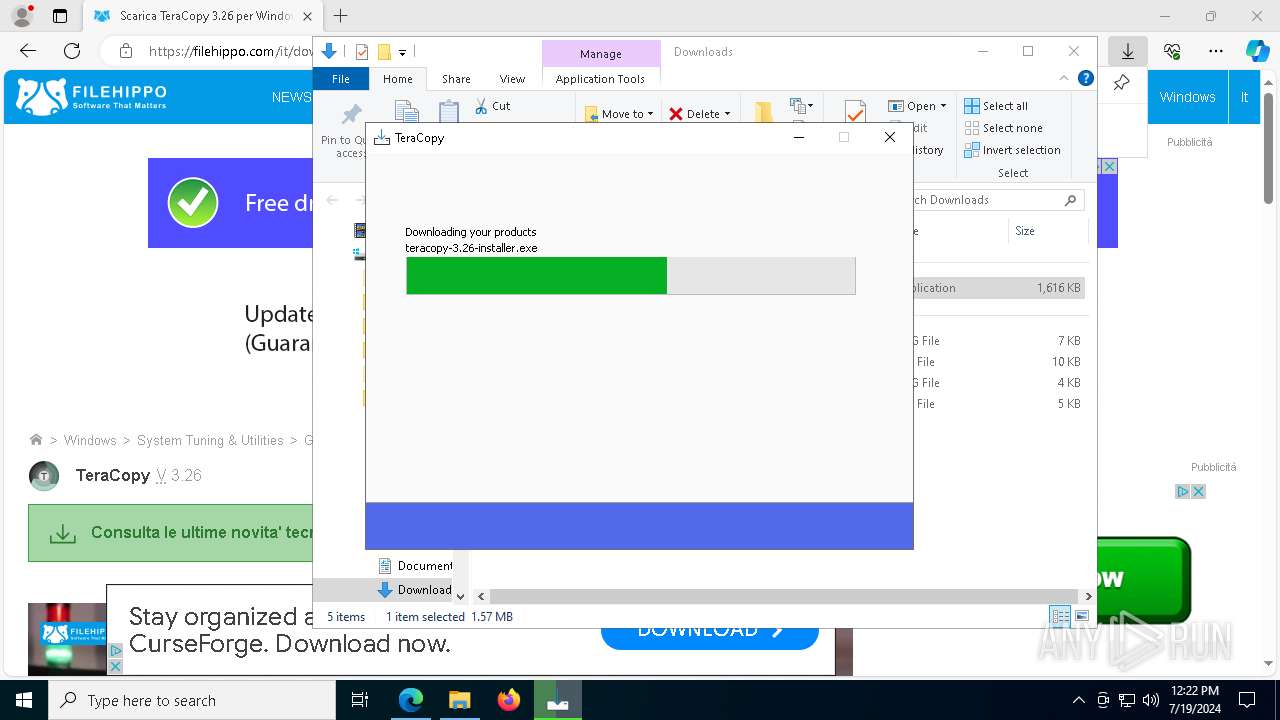Open the File menu in Explorer
Viewport: 1280px width, 720px height.
click(x=341, y=79)
